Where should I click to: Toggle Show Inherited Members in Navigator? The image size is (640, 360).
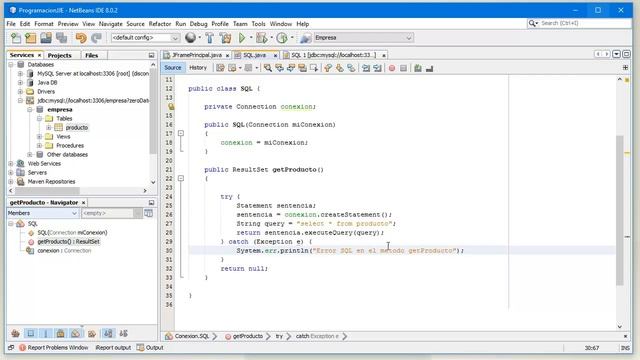click(x=16, y=333)
